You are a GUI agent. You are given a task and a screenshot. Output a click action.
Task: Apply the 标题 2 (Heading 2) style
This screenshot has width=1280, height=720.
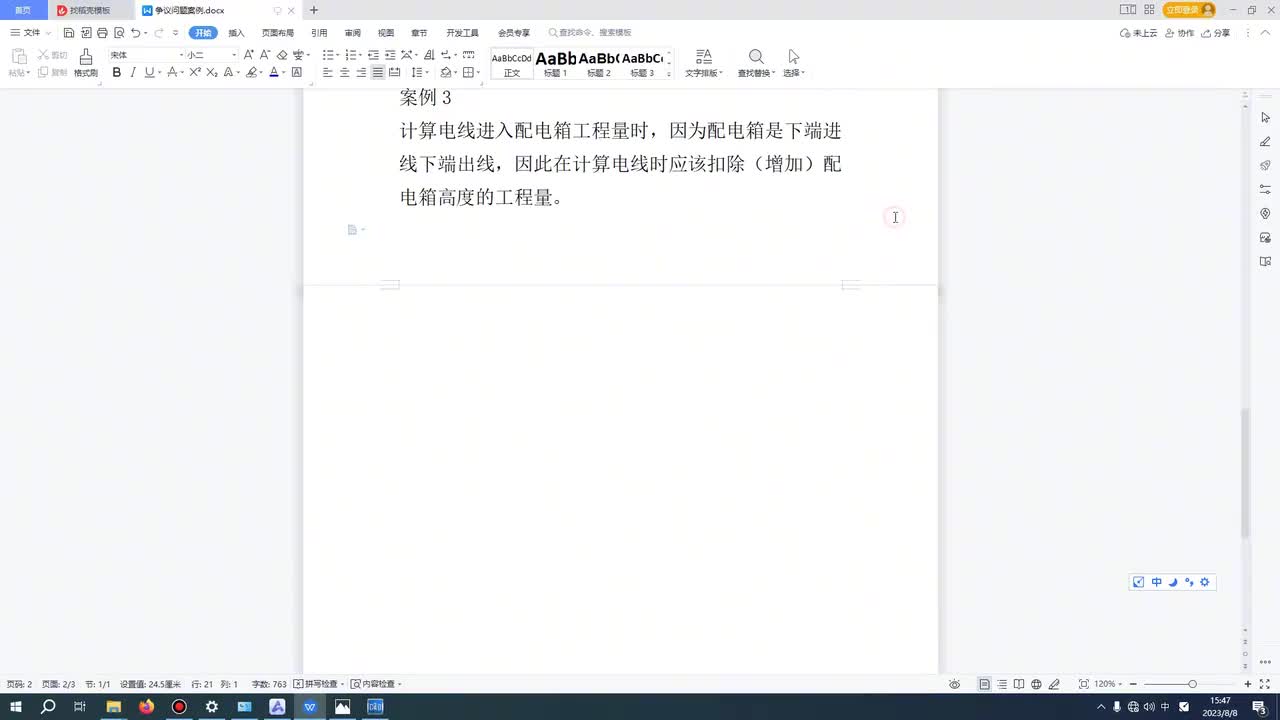(599, 64)
